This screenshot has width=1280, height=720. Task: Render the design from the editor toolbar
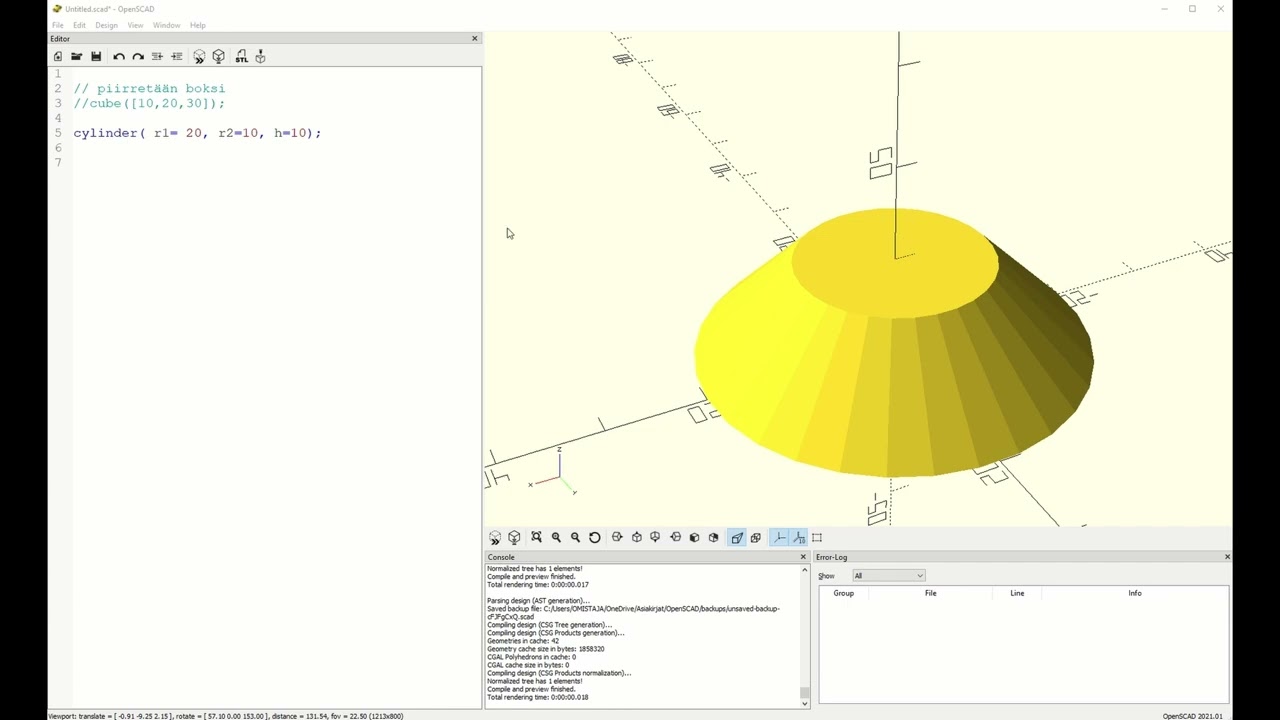click(x=219, y=57)
